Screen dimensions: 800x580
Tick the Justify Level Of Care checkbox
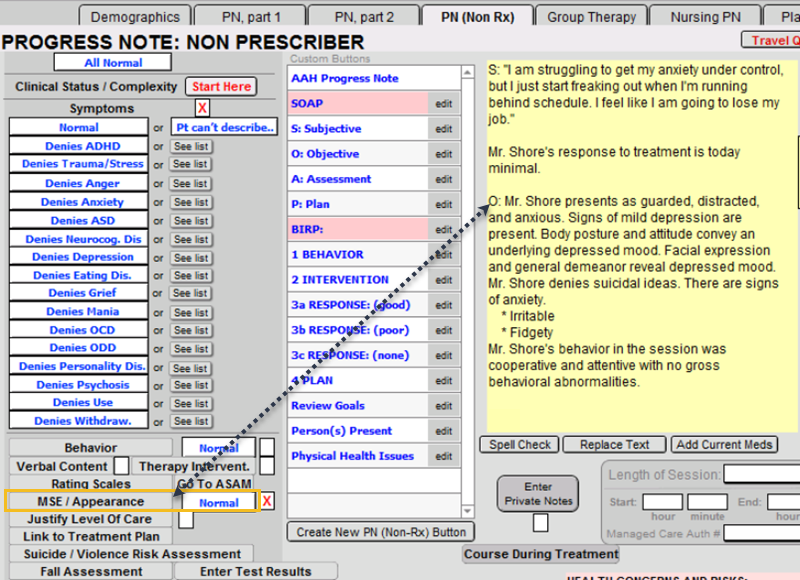(x=186, y=519)
